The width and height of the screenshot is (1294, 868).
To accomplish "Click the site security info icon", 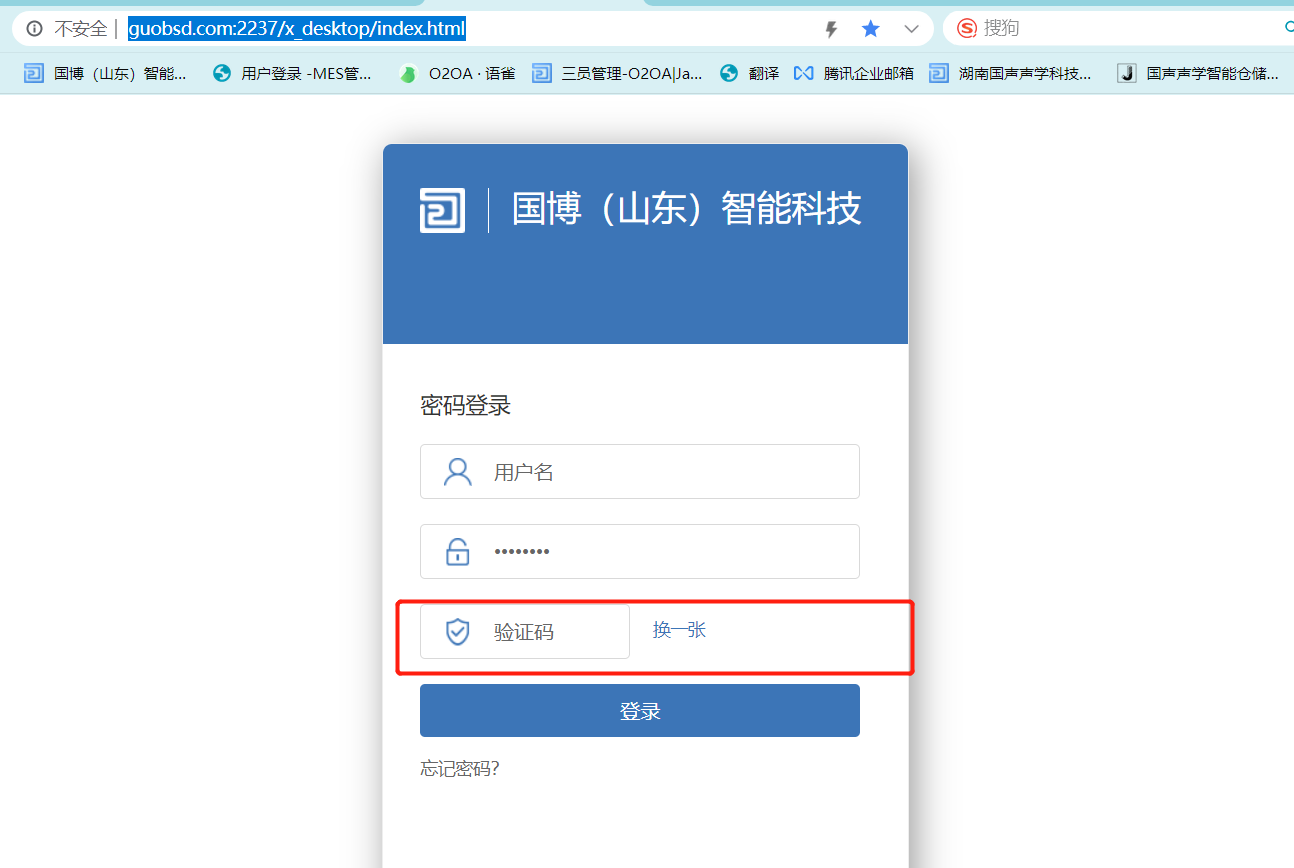I will click(x=35, y=29).
